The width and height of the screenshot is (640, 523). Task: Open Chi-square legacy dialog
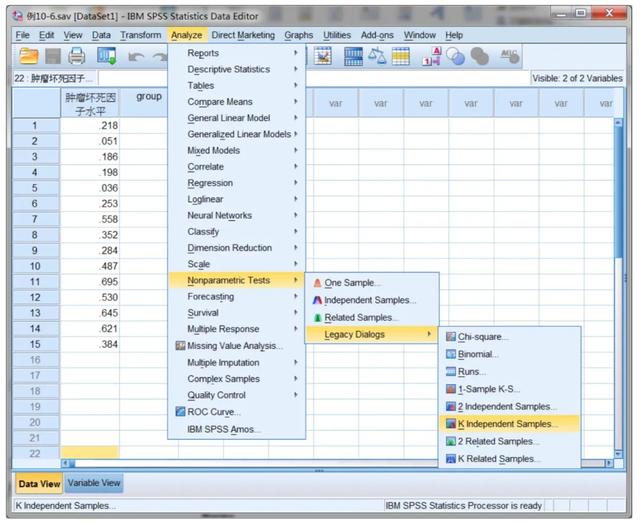(509, 337)
